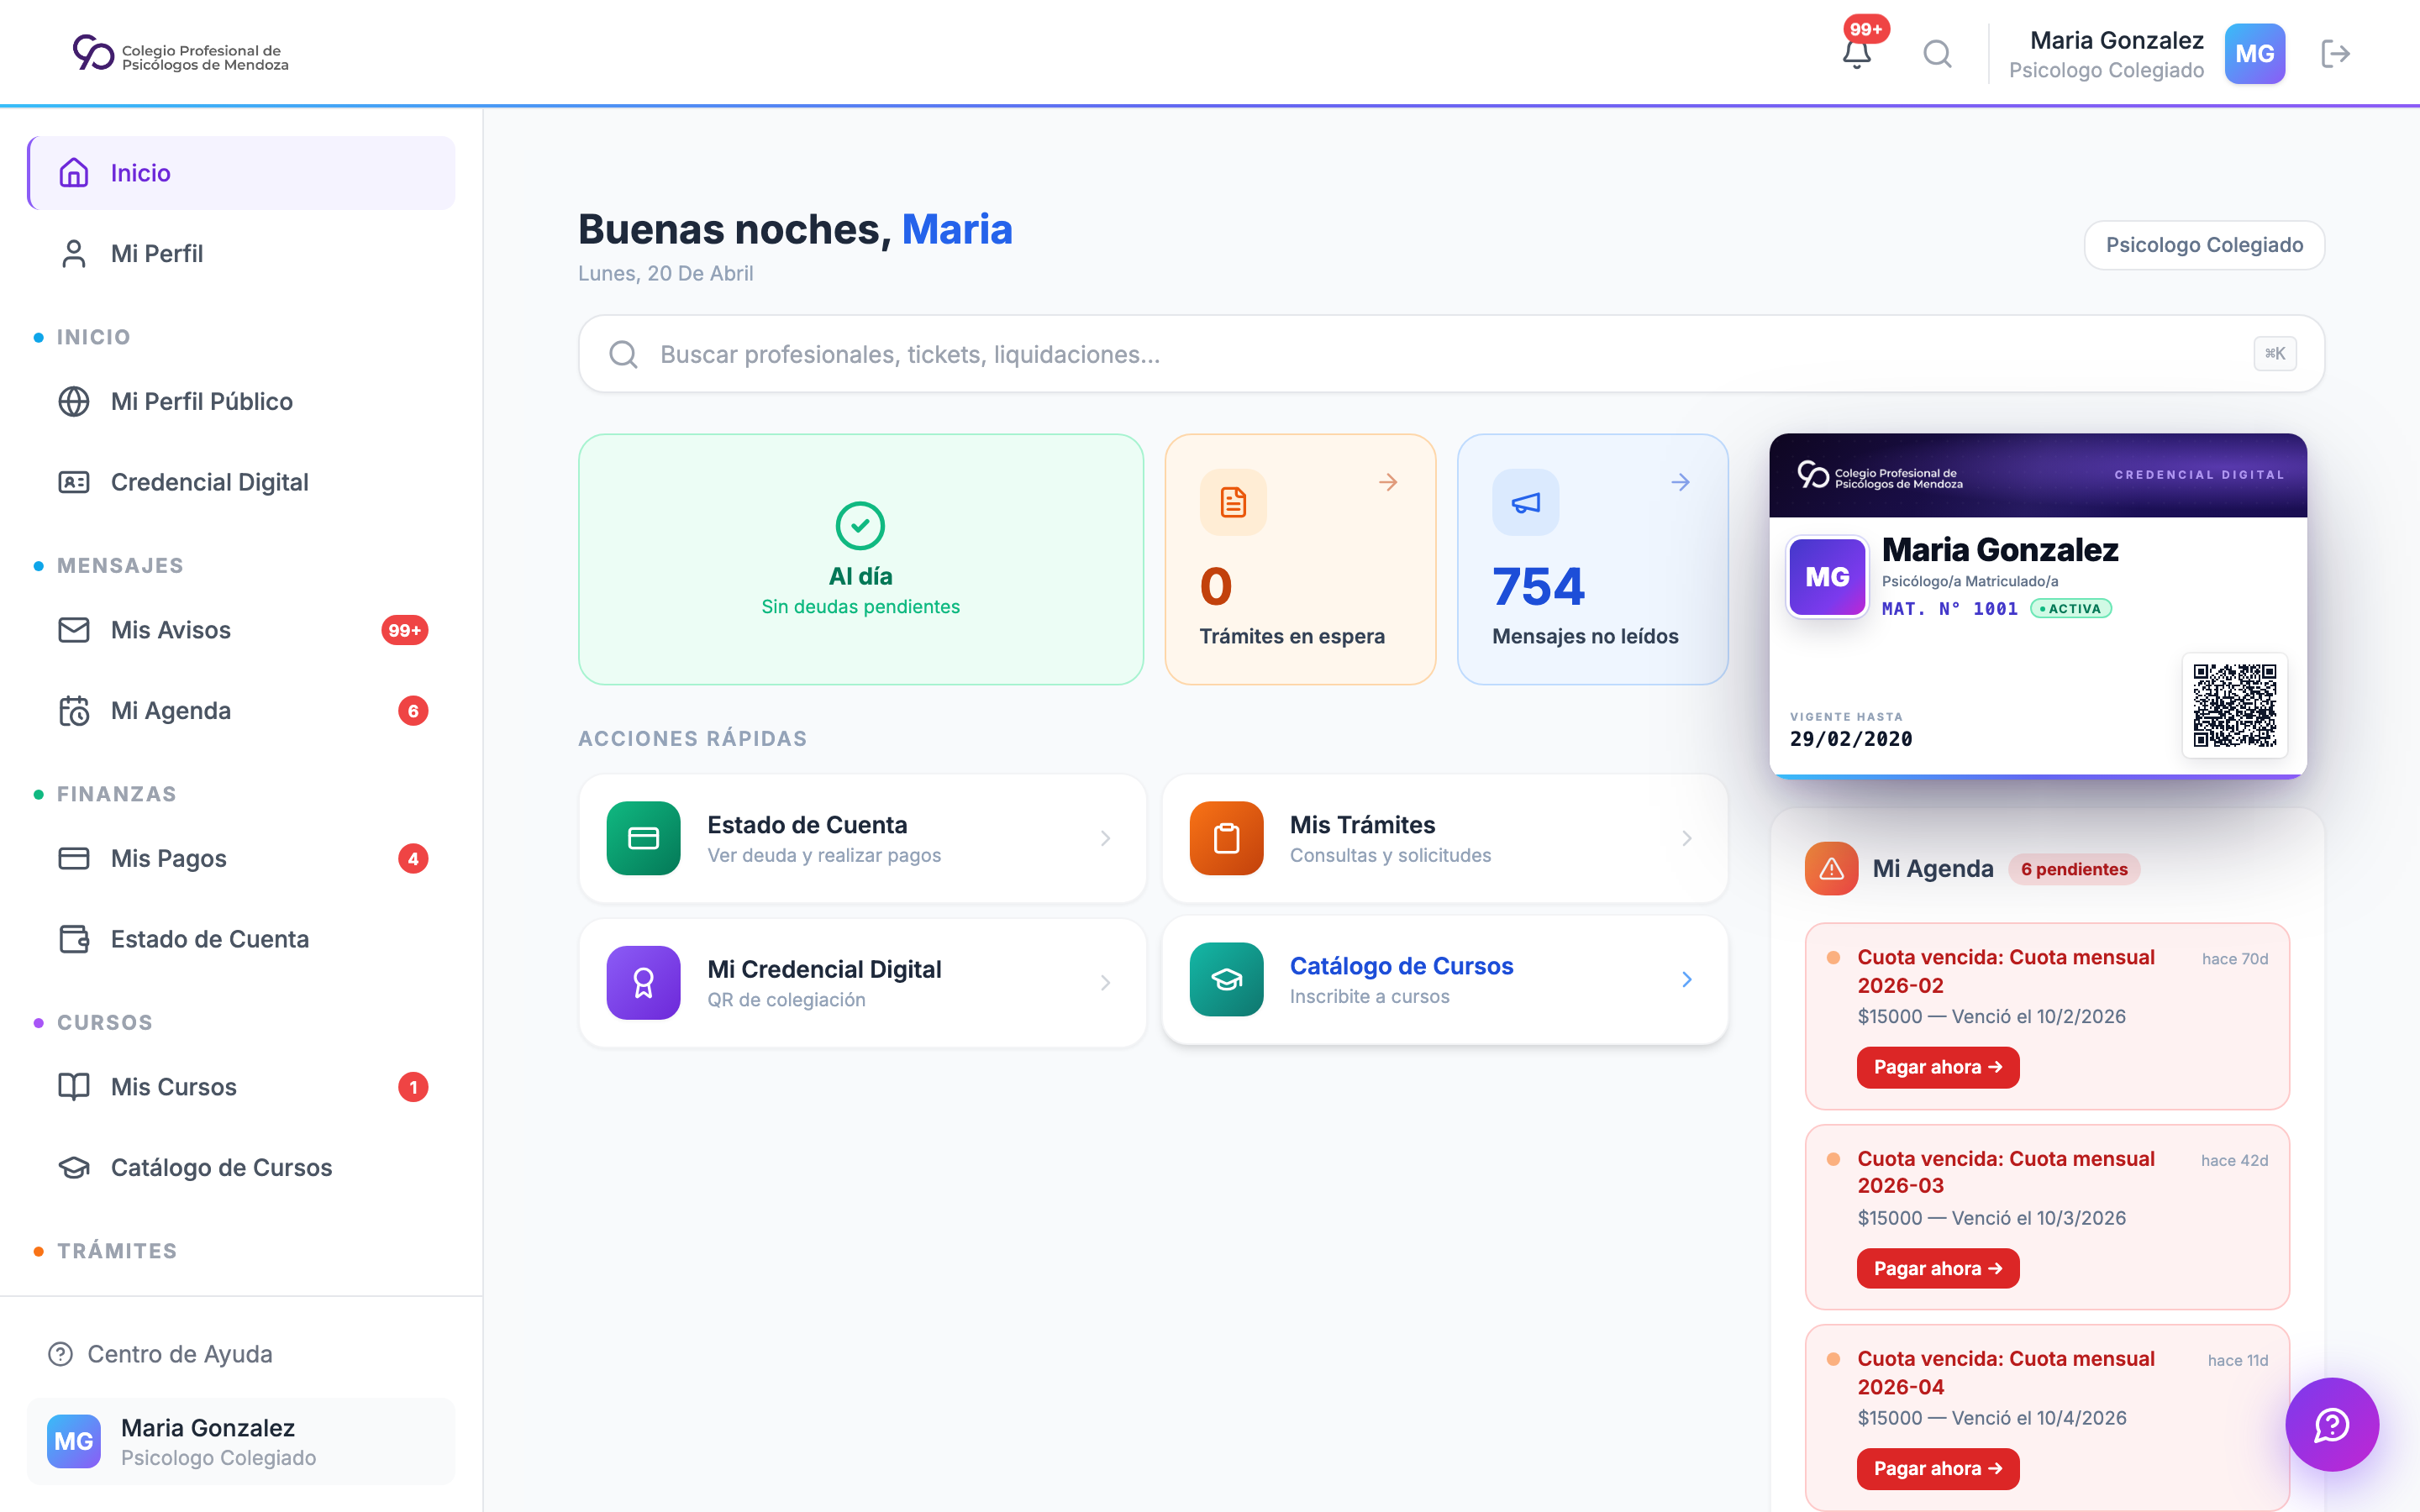This screenshot has width=2420, height=1512.
Task: Click the chevron on Catálogo de Cursos action
Action: point(1686,979)
